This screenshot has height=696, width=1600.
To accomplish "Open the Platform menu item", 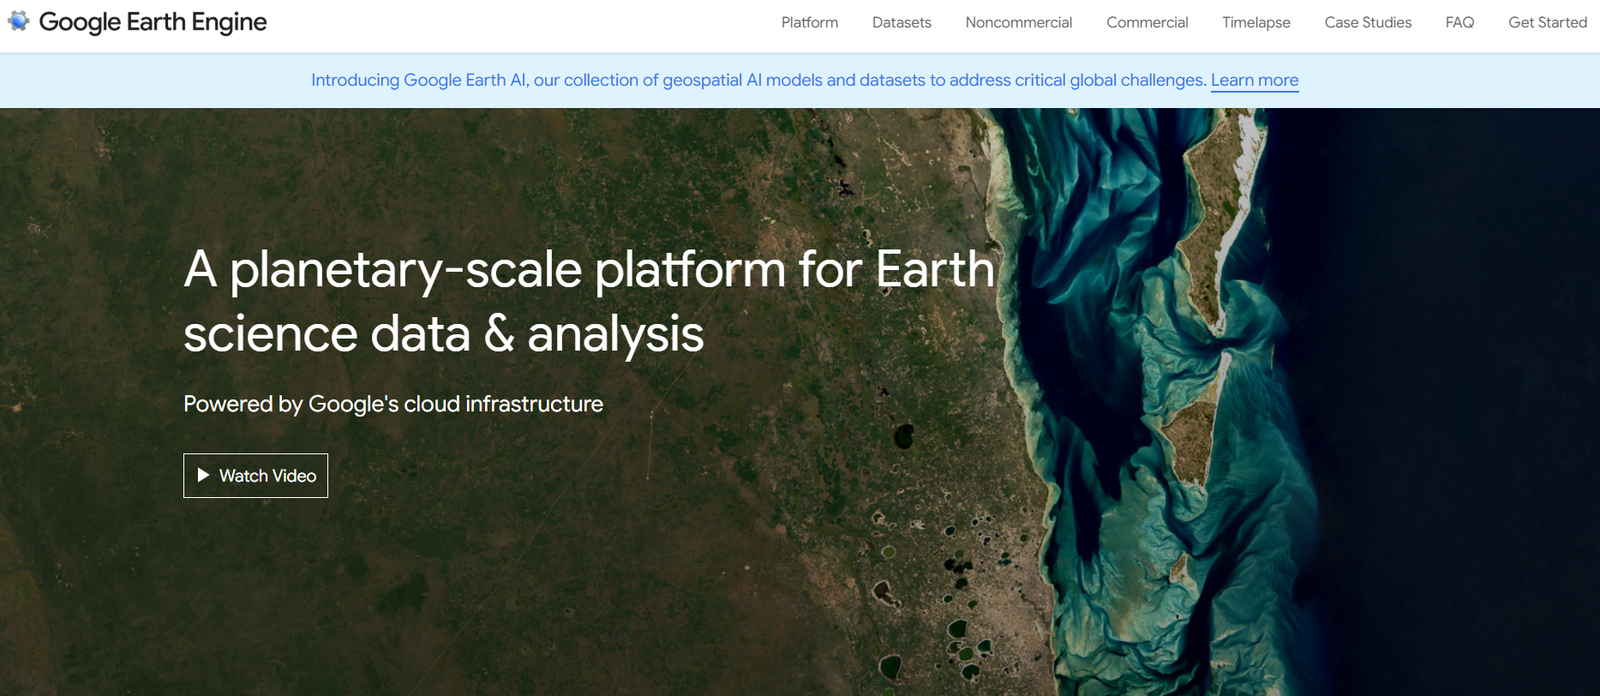I will (x=809, y=22).
